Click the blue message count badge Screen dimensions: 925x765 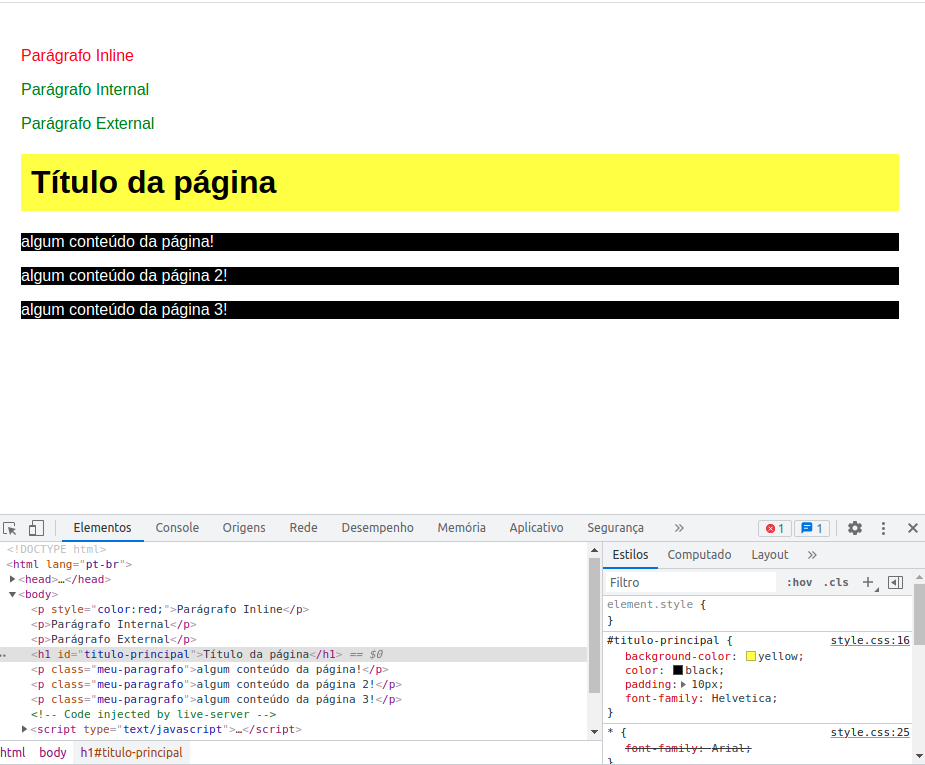(812, 528)
